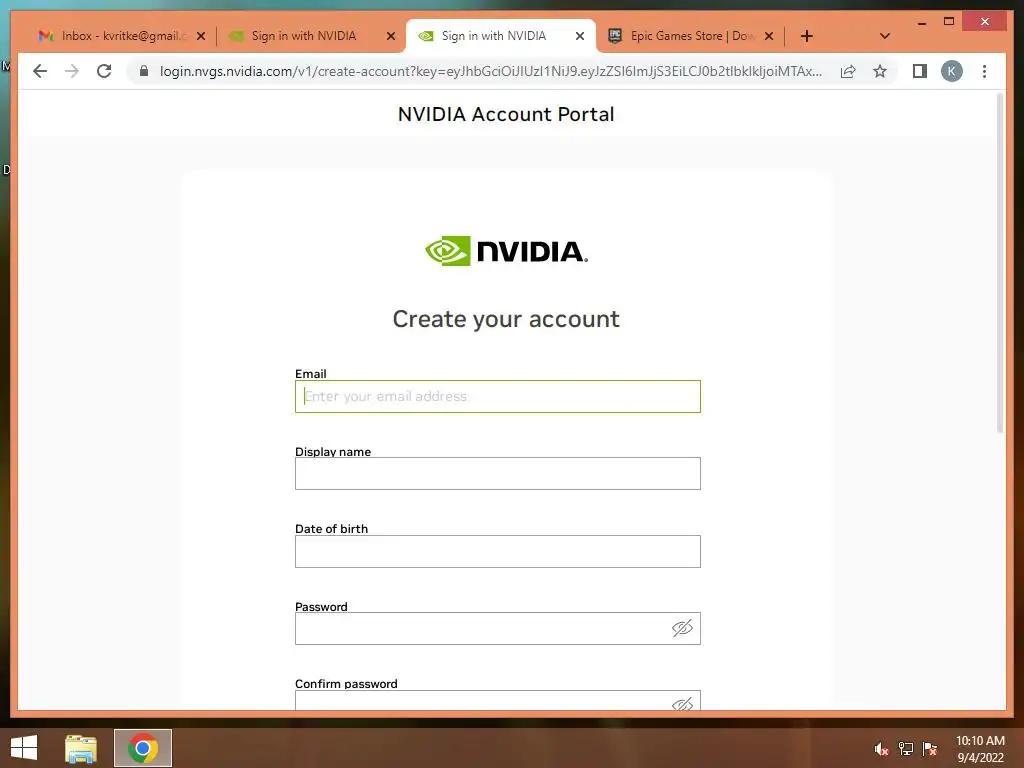The width and height of the screenshot is (1024, 768).
Task: Click the Date of birth field
Action: (498, 551)
